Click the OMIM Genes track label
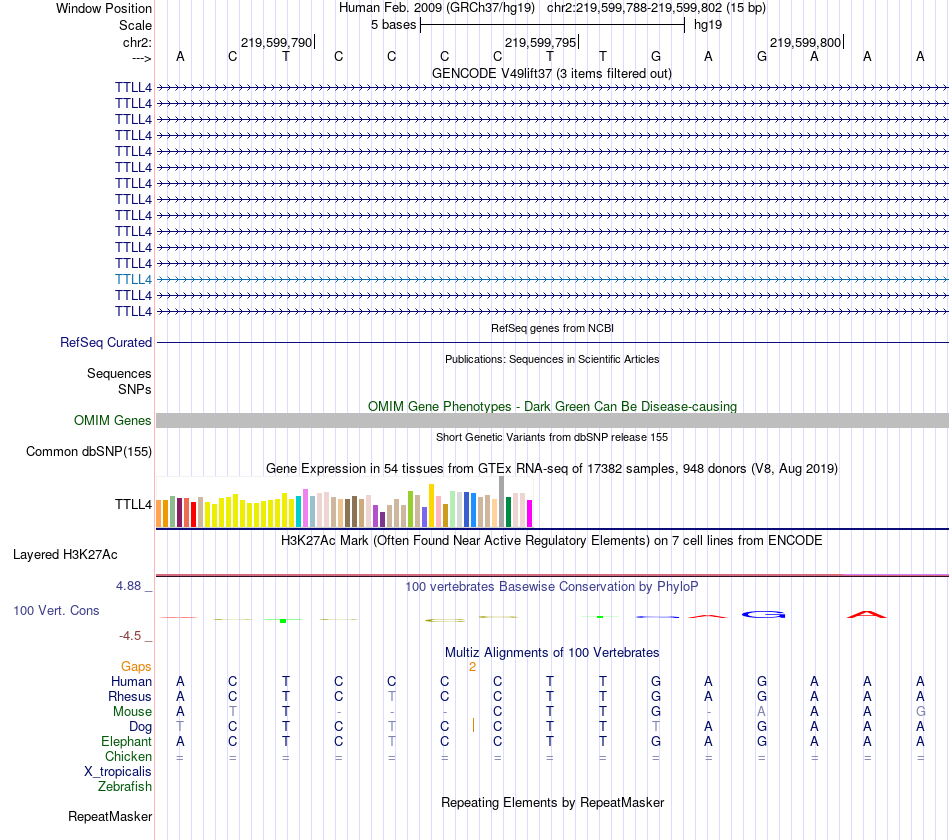Screen dimensions: 950x840 click(113, 421)
